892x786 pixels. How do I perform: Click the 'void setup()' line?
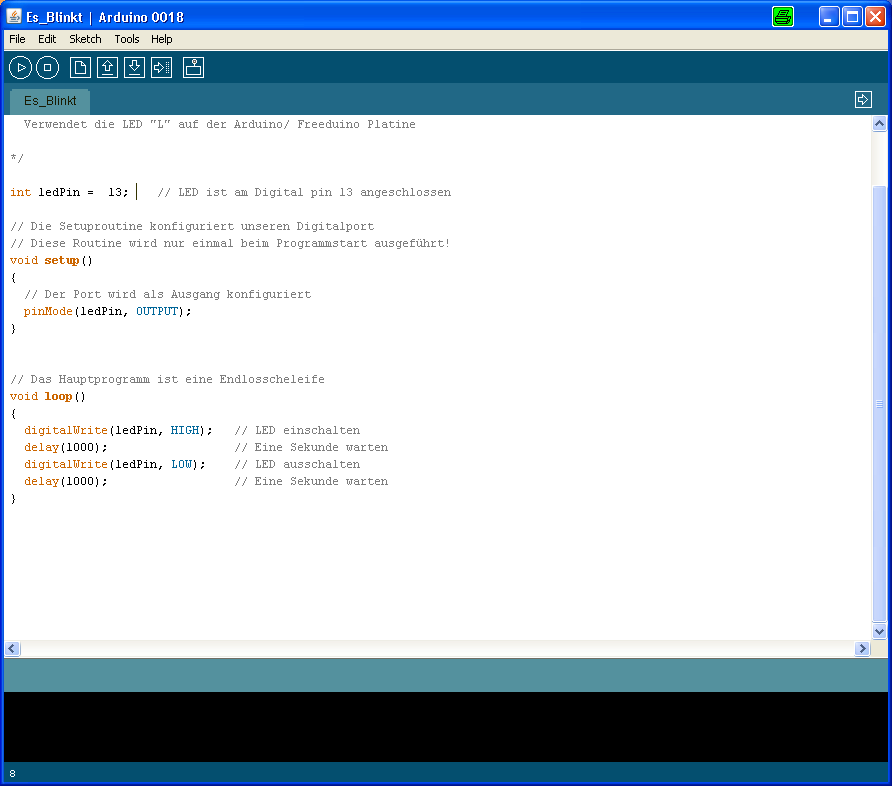pyautogui.click(x=51, y=260)
